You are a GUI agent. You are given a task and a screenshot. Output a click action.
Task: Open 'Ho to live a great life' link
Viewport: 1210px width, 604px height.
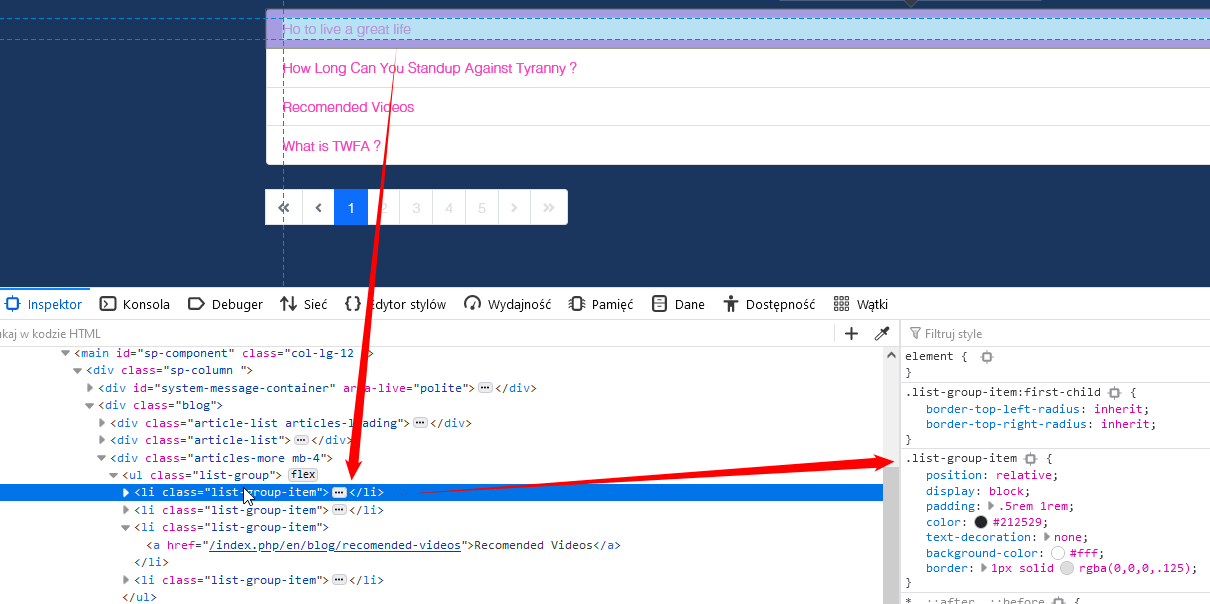(x=346, y=30)
